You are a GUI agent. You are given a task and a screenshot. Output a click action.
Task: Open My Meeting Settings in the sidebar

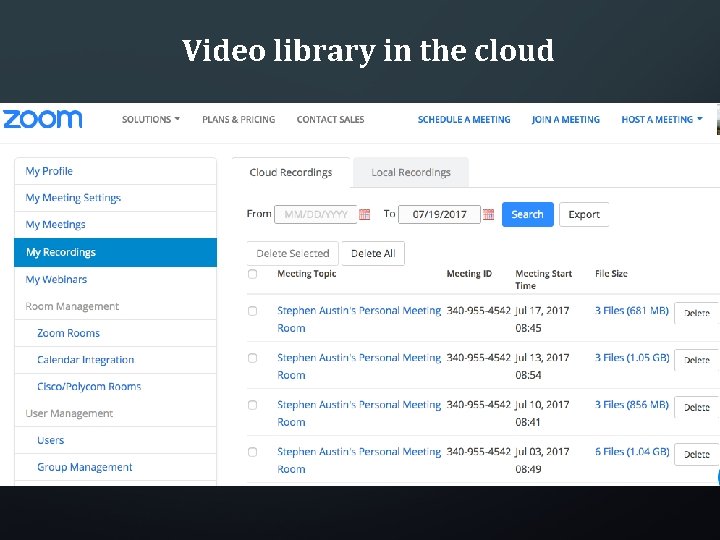(115, 198)
